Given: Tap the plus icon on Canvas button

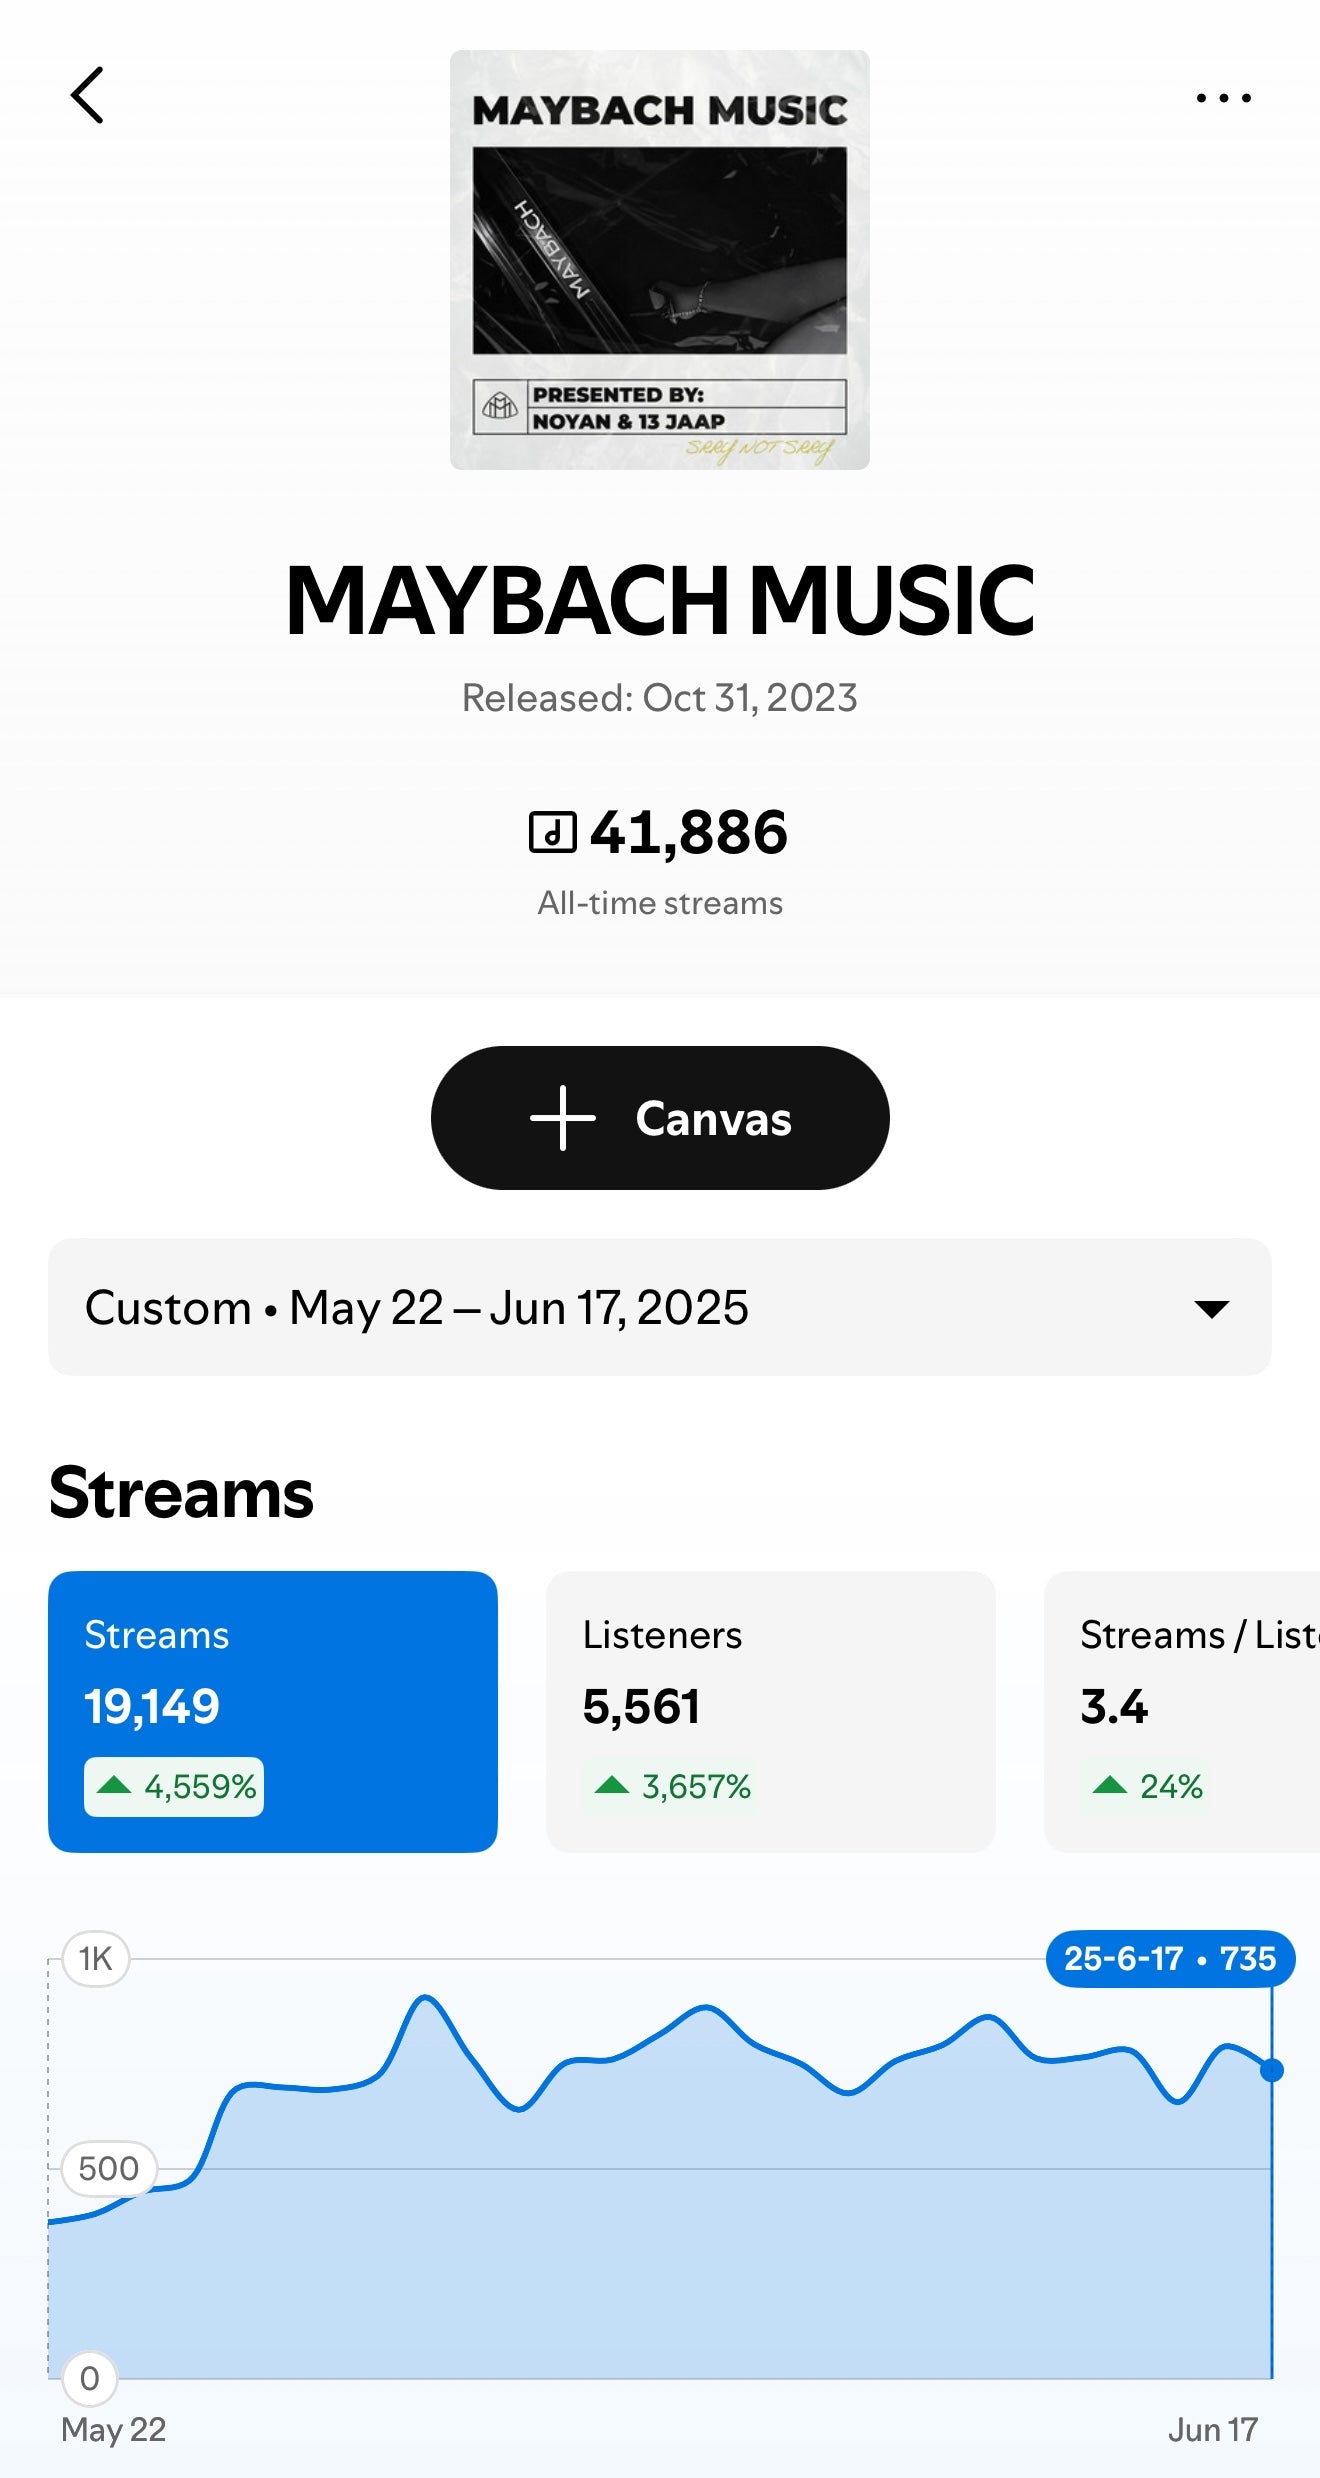Looking at the screenshot, I should (562, 1118).
